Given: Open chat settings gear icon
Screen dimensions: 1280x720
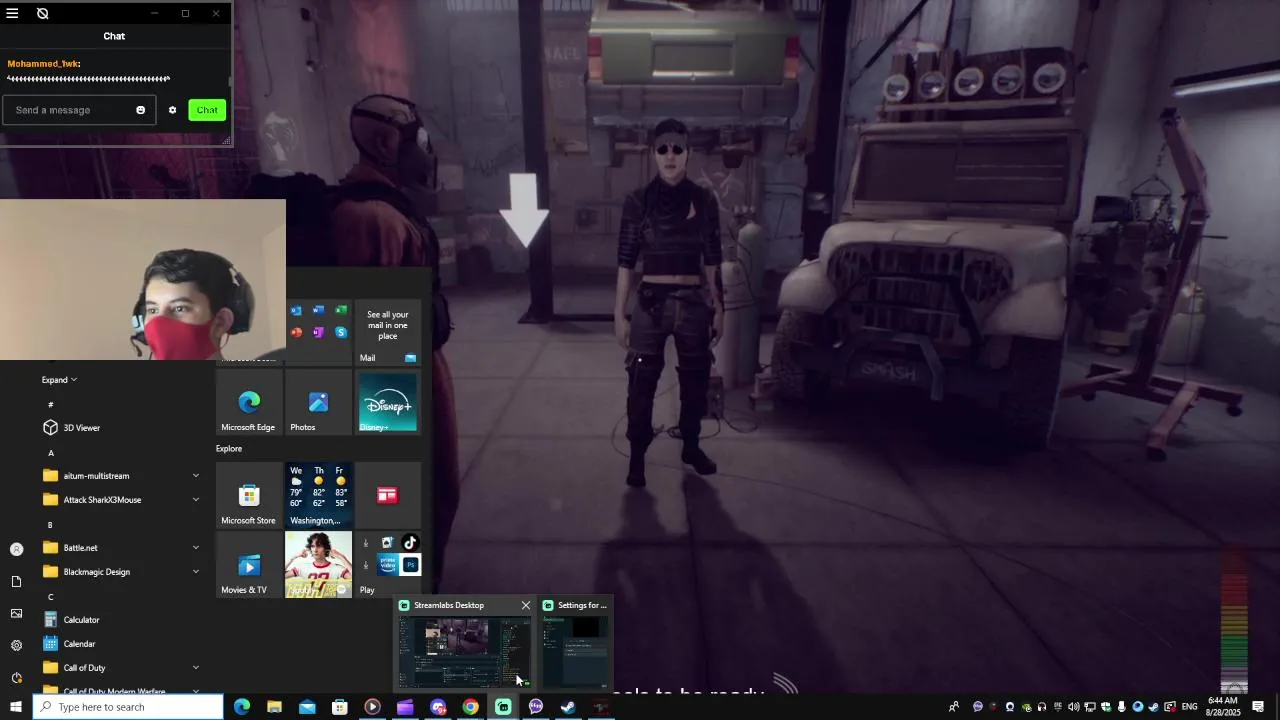Looking at the screenshot, I should pos(172,110).
